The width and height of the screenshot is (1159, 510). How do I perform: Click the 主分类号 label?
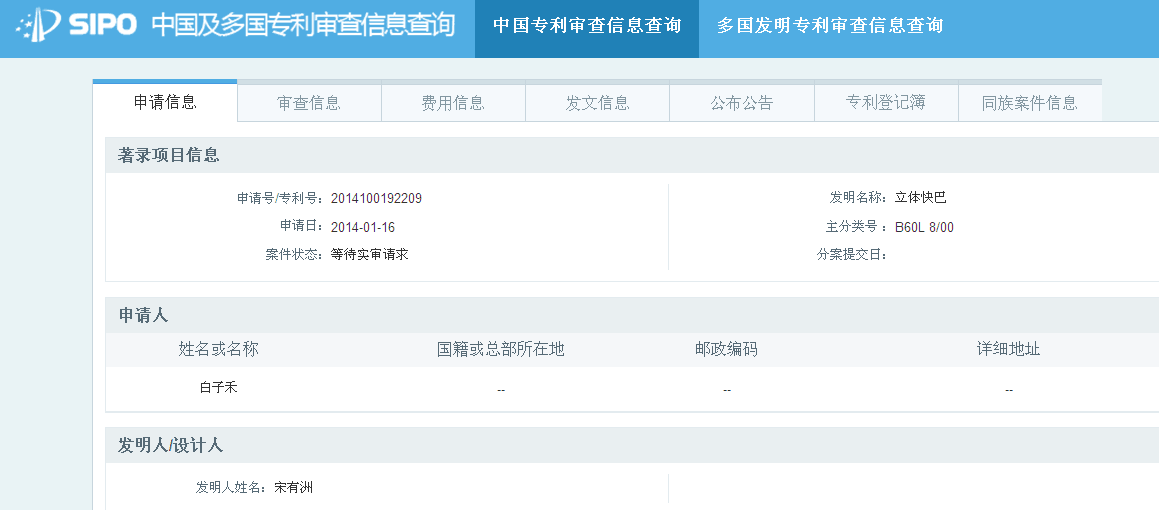(x=857, y=227)
